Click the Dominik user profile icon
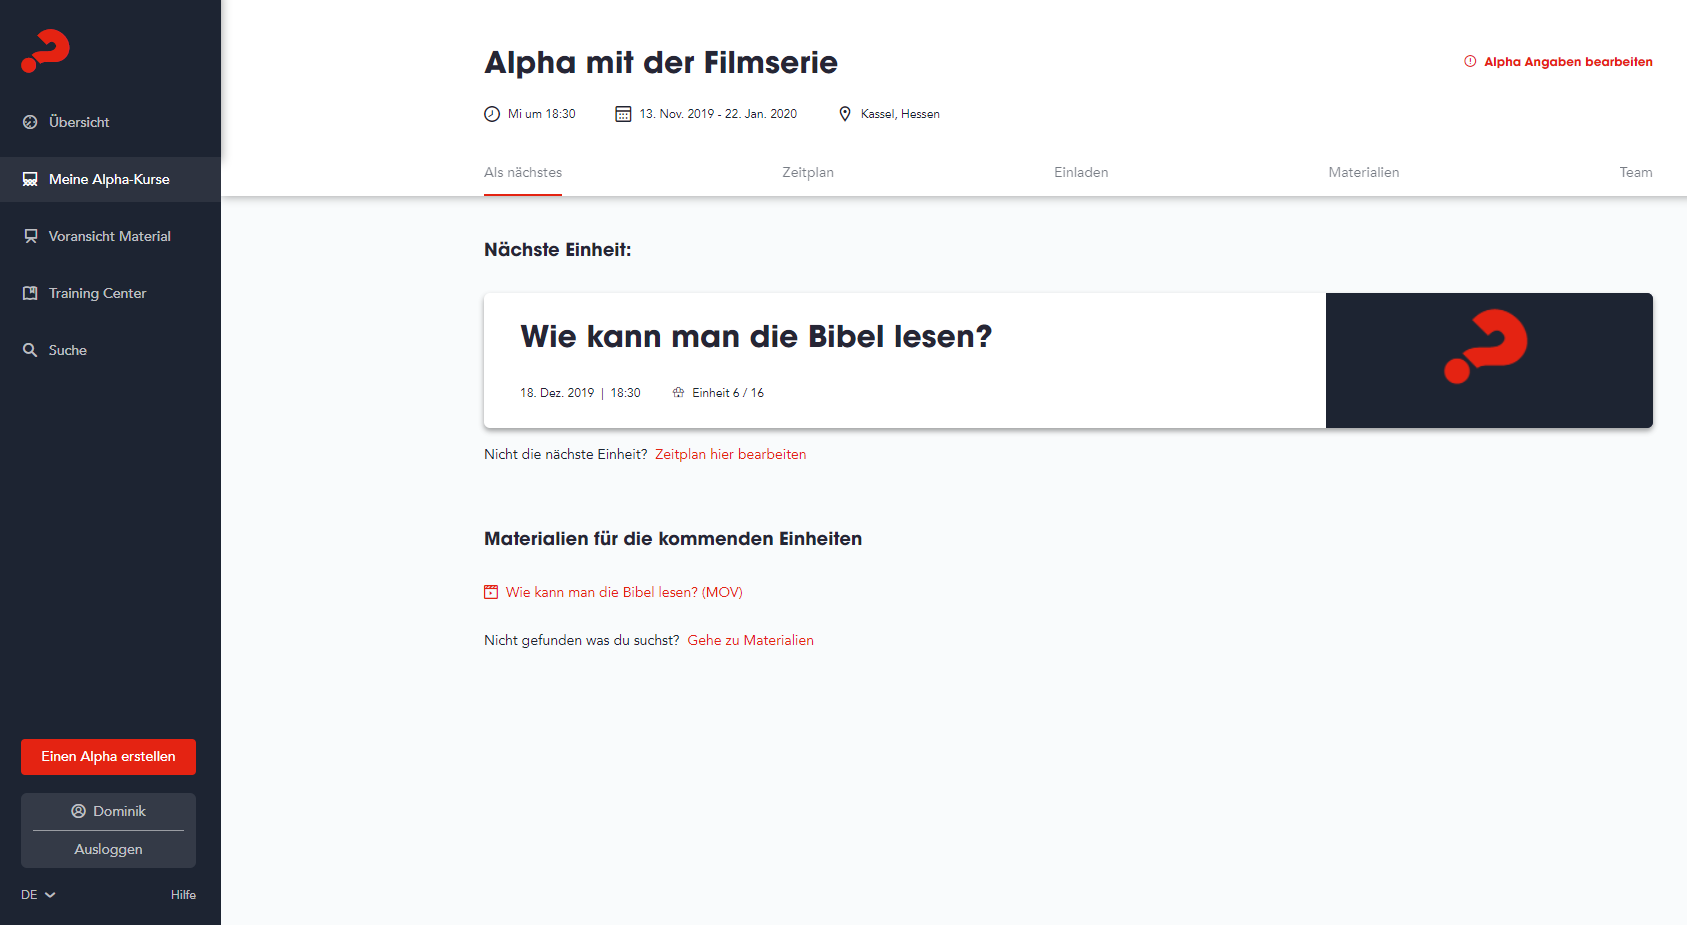 (78, 811)
